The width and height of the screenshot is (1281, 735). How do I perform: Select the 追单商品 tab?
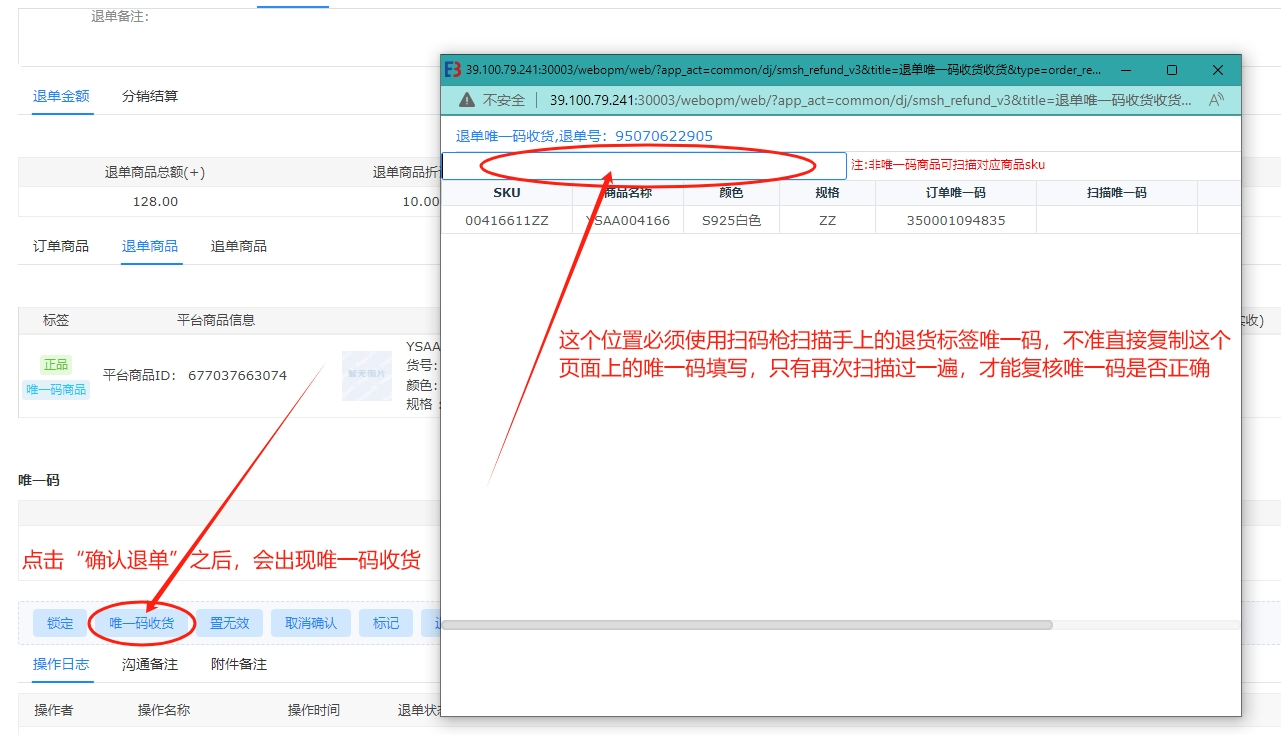pos(239,246)
